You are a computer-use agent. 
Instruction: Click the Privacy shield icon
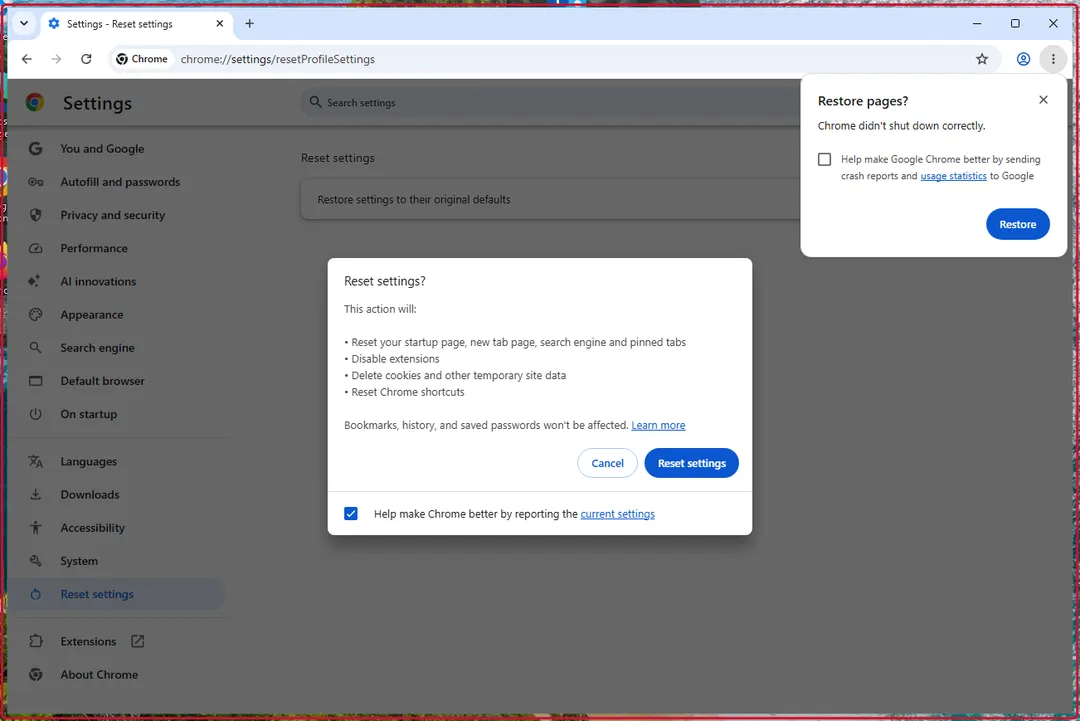click(35, 215)
